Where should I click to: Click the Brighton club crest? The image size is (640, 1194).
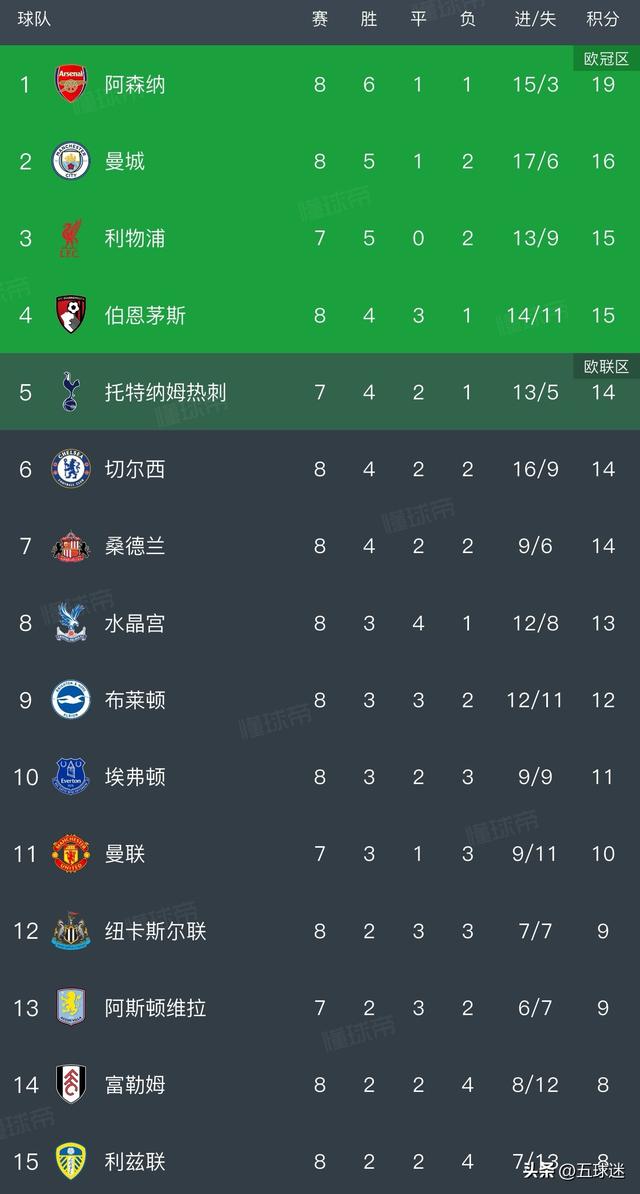pyautogui.click(x=71, y=700)
